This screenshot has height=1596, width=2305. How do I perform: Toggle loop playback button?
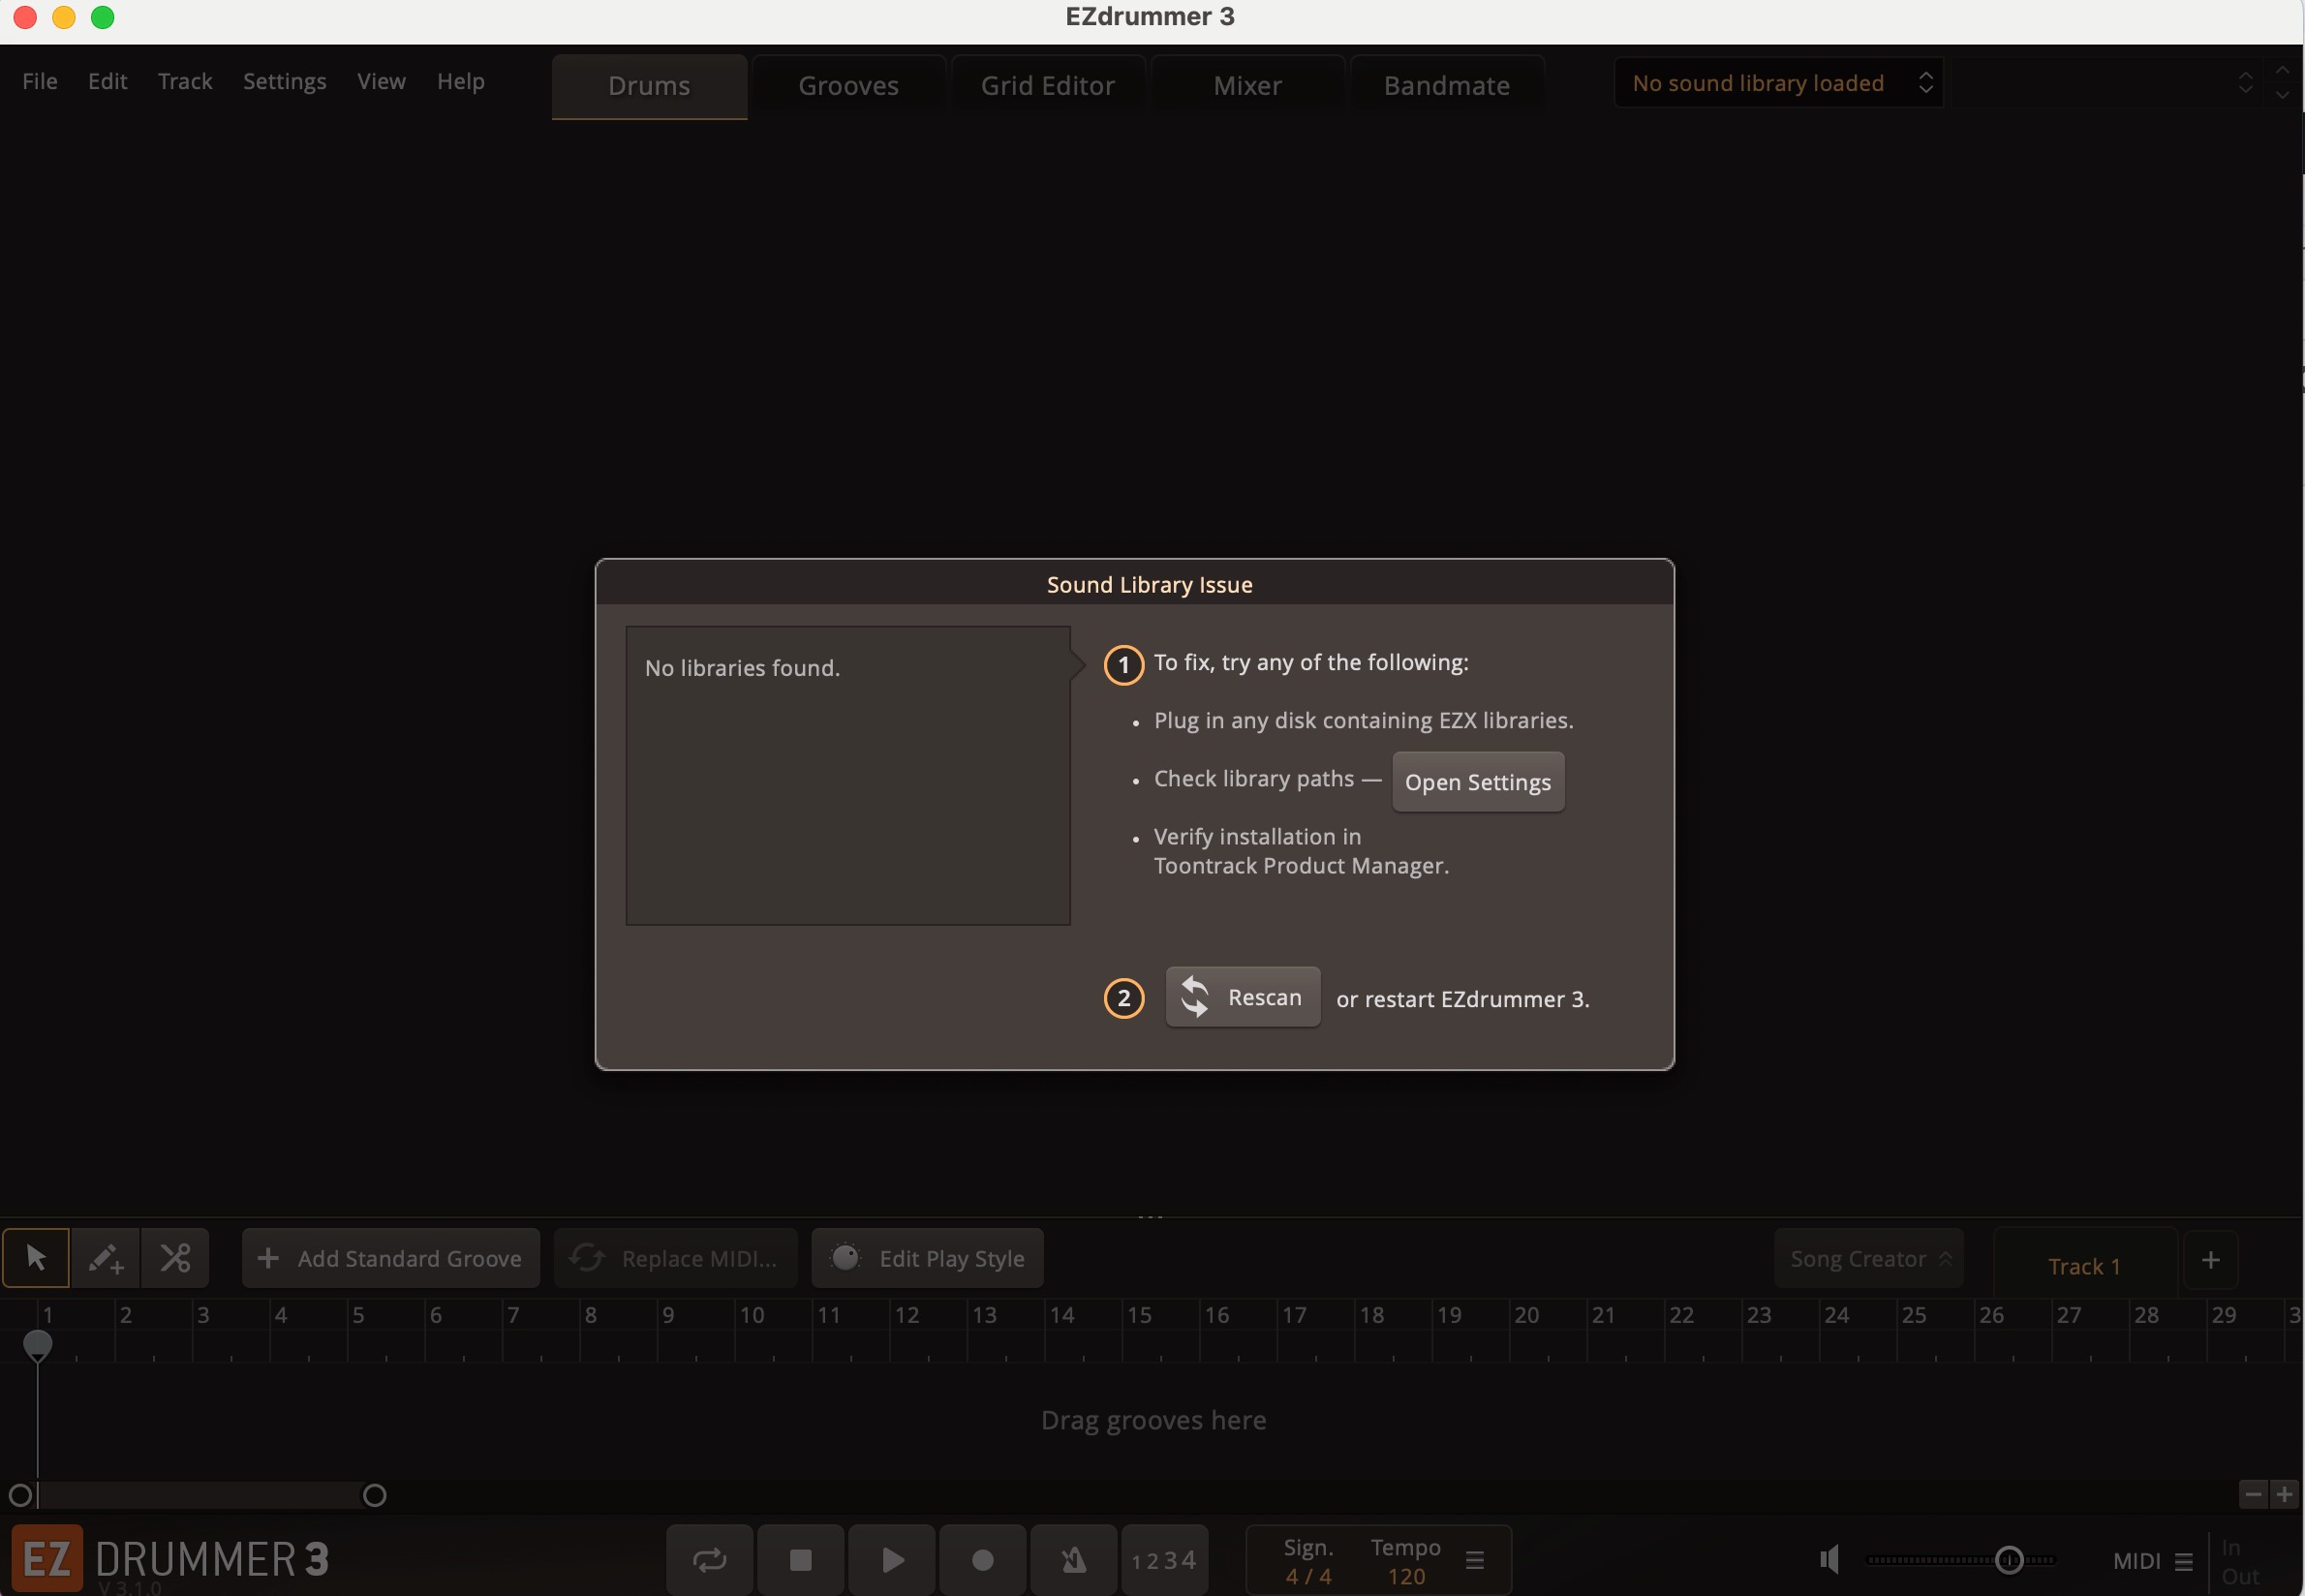tap(709, 1559)
